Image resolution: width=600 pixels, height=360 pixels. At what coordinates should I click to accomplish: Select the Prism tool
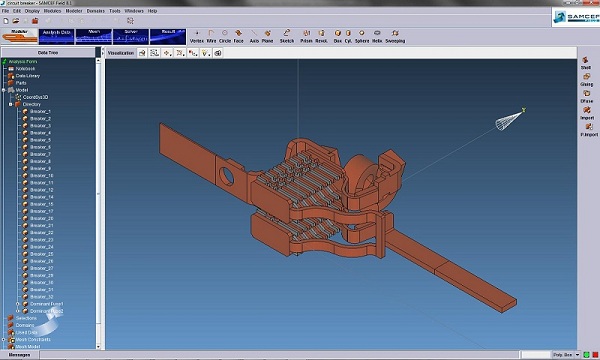306,36
